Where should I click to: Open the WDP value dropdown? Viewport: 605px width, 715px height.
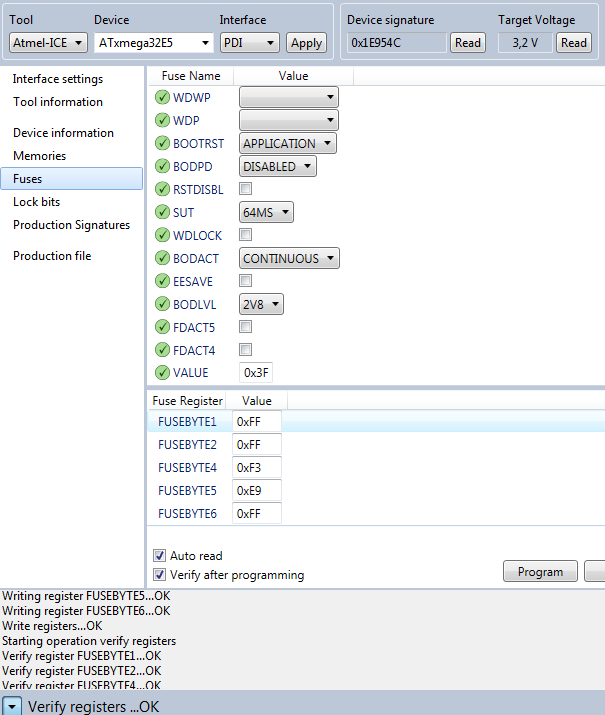(289, 120)
